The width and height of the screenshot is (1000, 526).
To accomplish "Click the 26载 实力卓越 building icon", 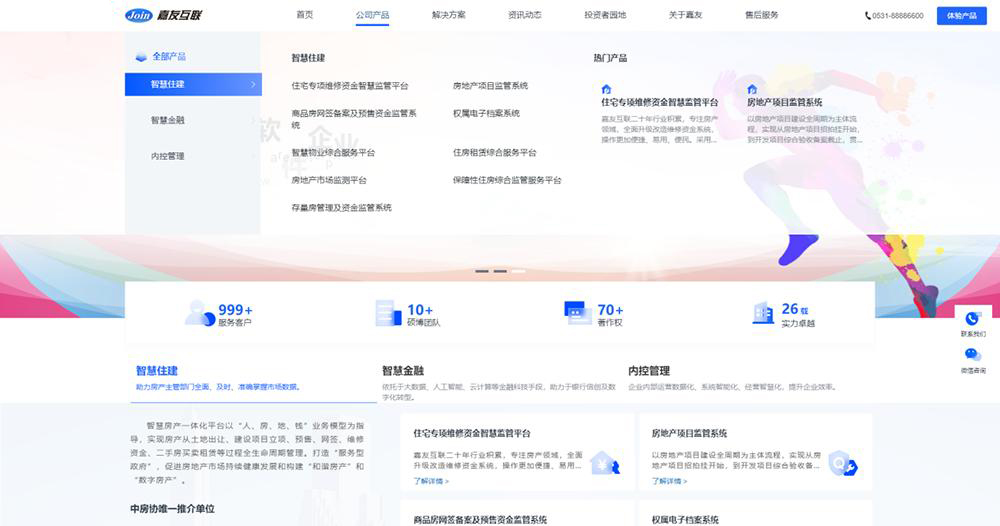I will 763,313.
